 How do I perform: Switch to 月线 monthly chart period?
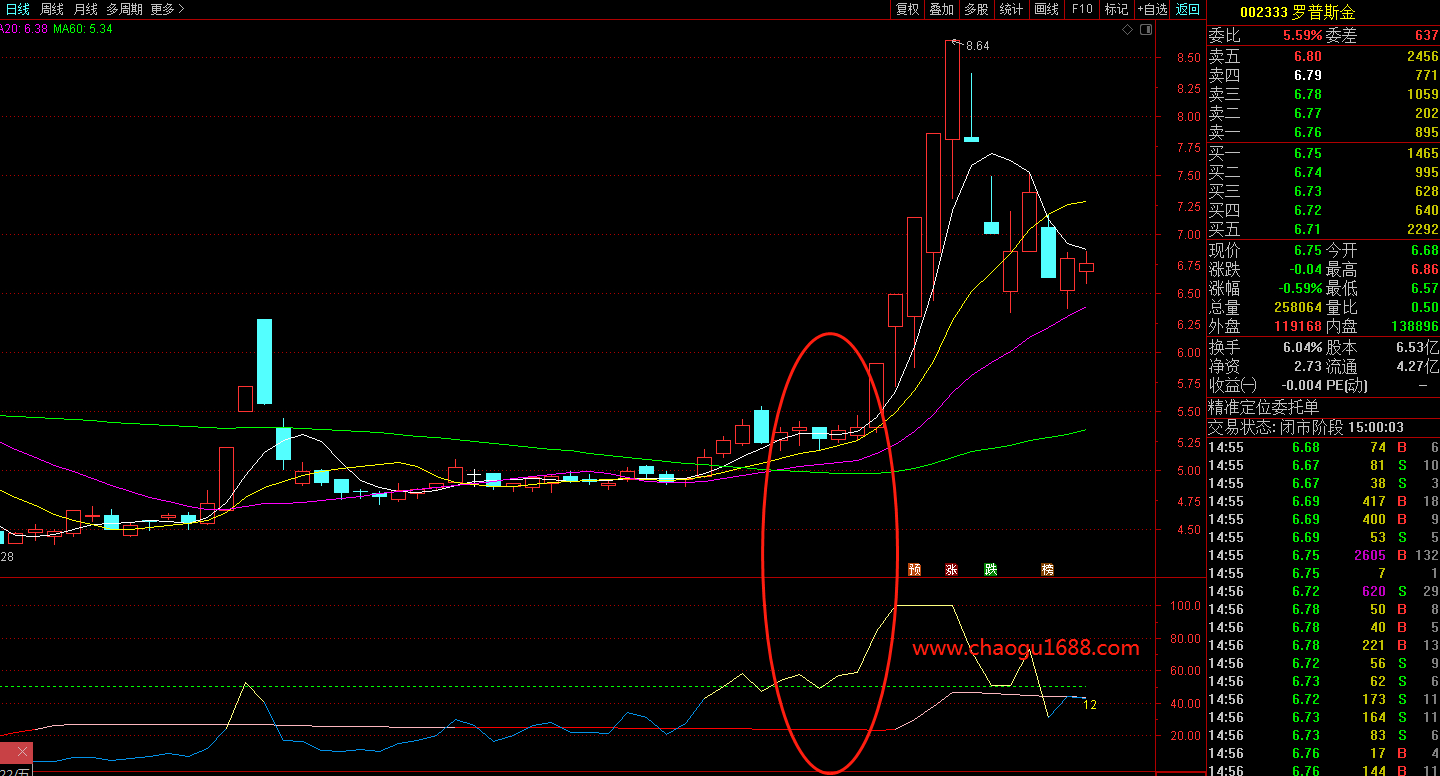tap(85, 9)
